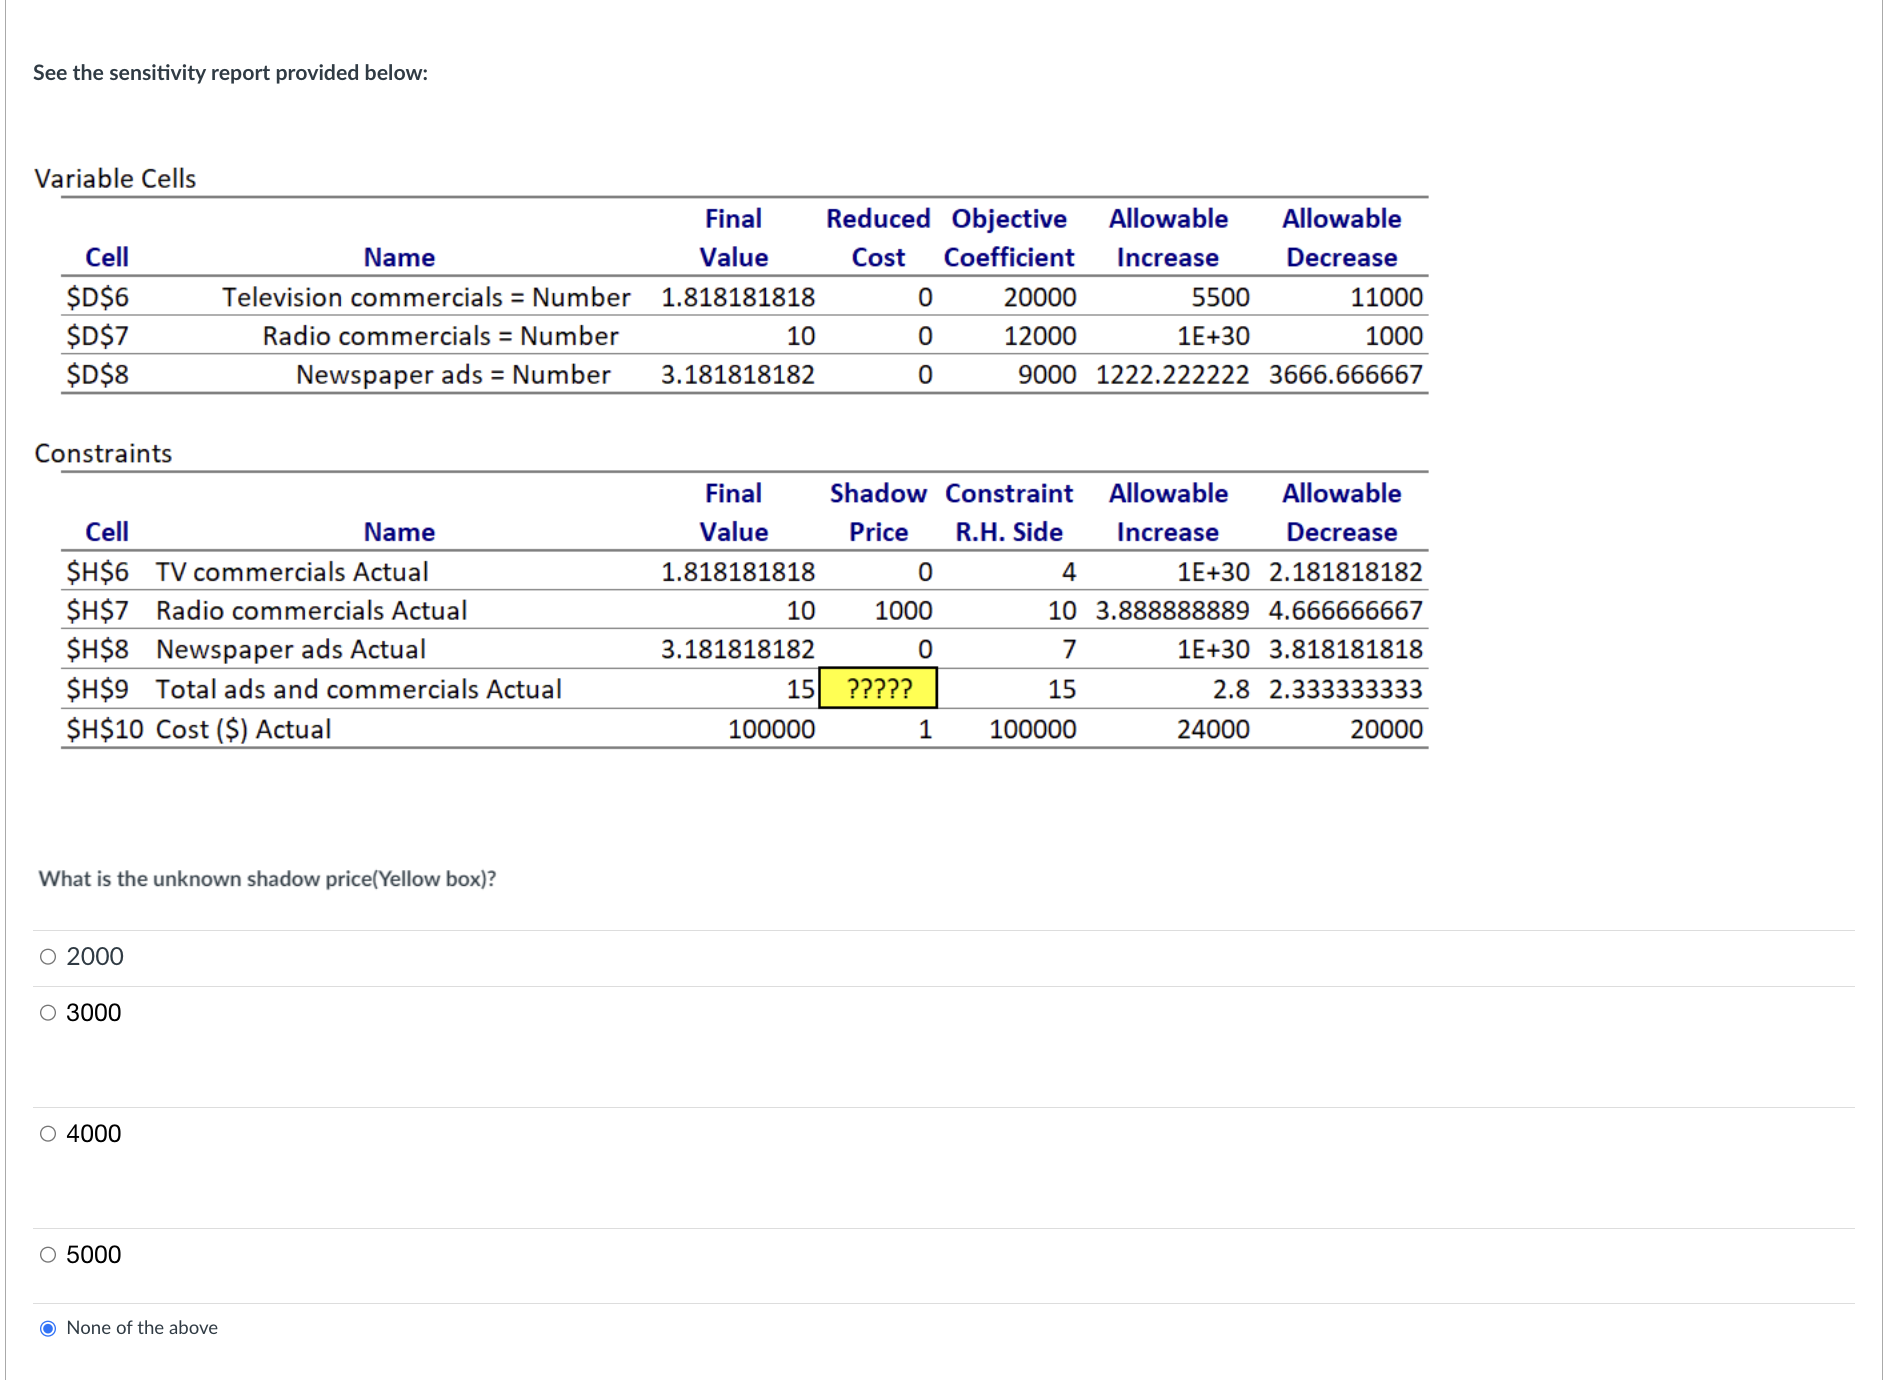Select the 5000 radio button
This screenshot has width=1892, height=1380.
pos(46,1254)
